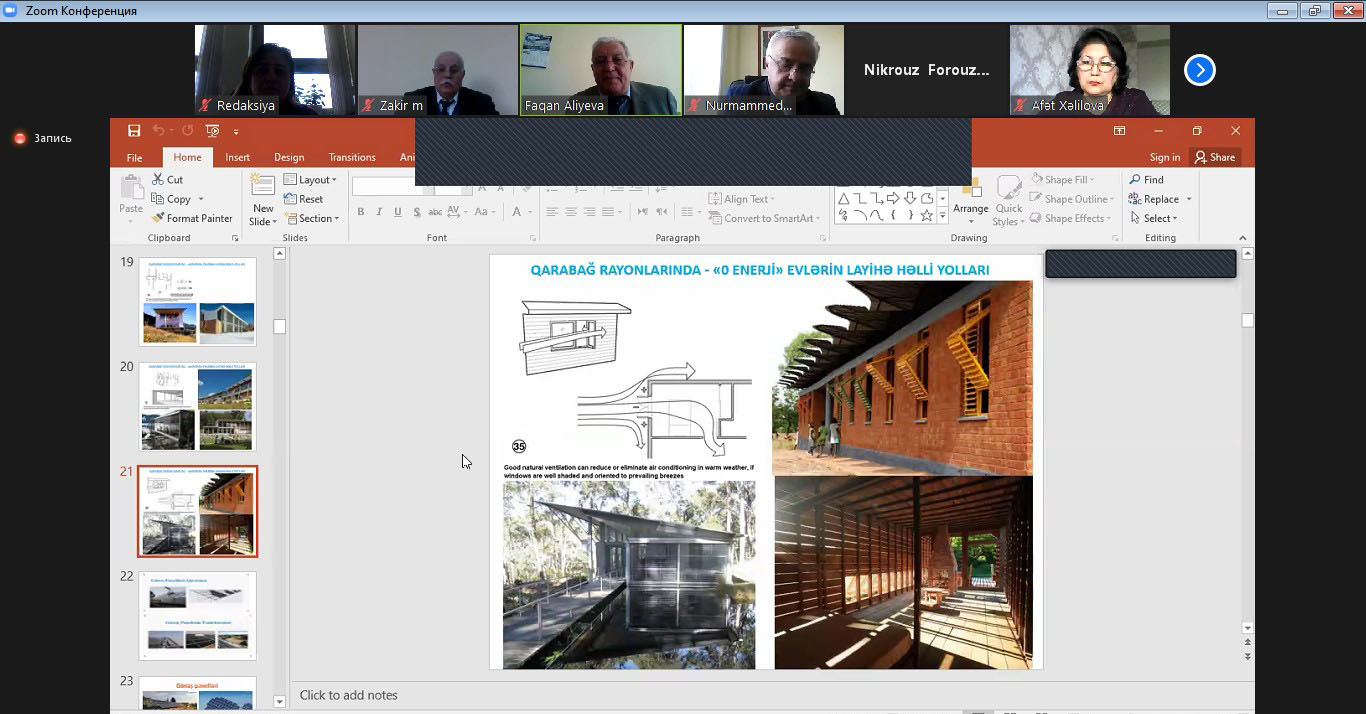Viewport: 1366px width, 714px height.
Task: Switch to the Design ribbon tab
Action: (289, 158)
